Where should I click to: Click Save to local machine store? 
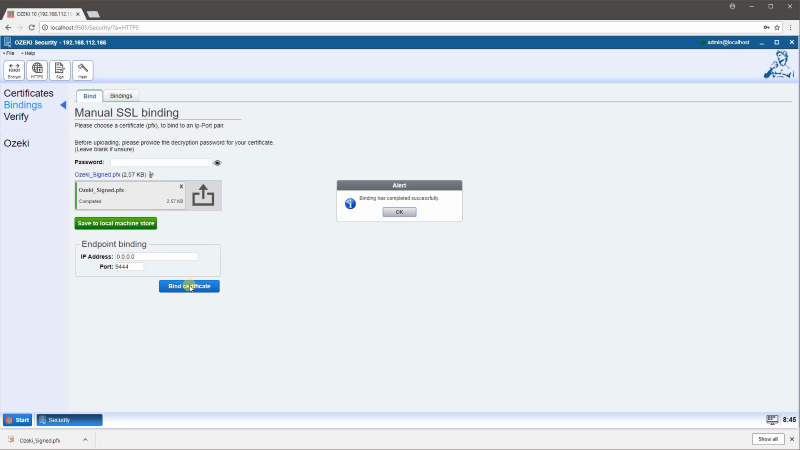(x=115, y=223)
